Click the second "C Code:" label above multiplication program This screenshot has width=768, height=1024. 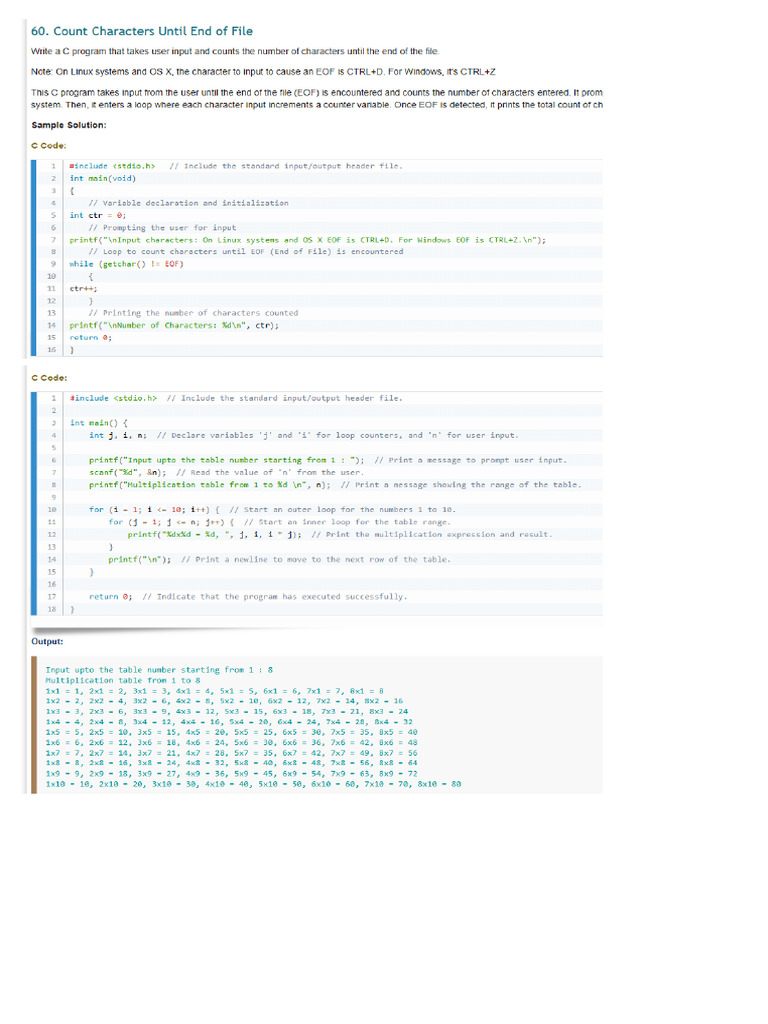[x=49, y=378]
